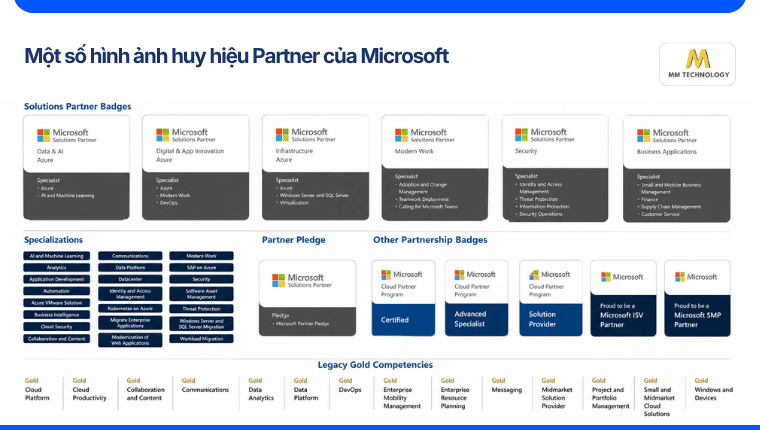Select the Software Asset Management pill

pyautogui.click(x=201, y=294)
